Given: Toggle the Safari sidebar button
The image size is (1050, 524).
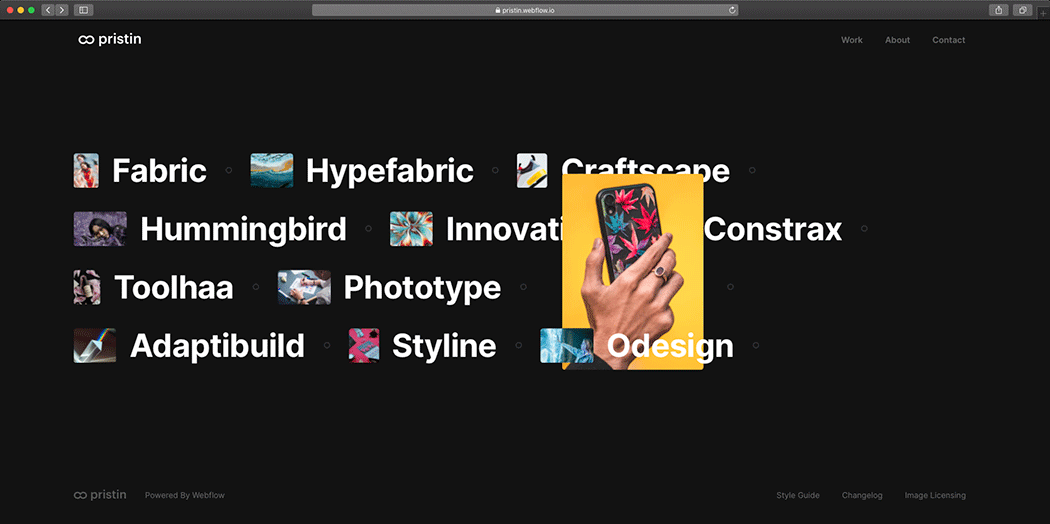Looking at the screenshot, I should [84, 10].
